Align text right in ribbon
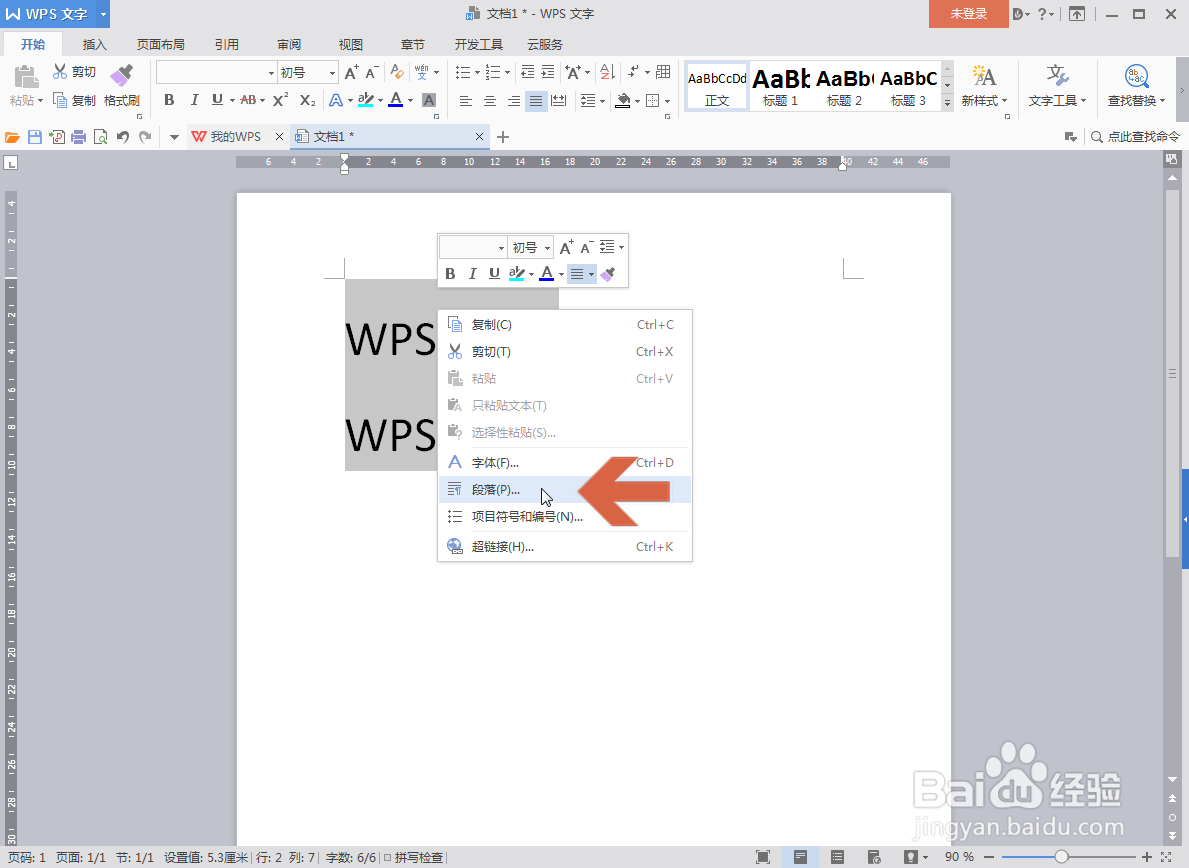 point(513,101)
